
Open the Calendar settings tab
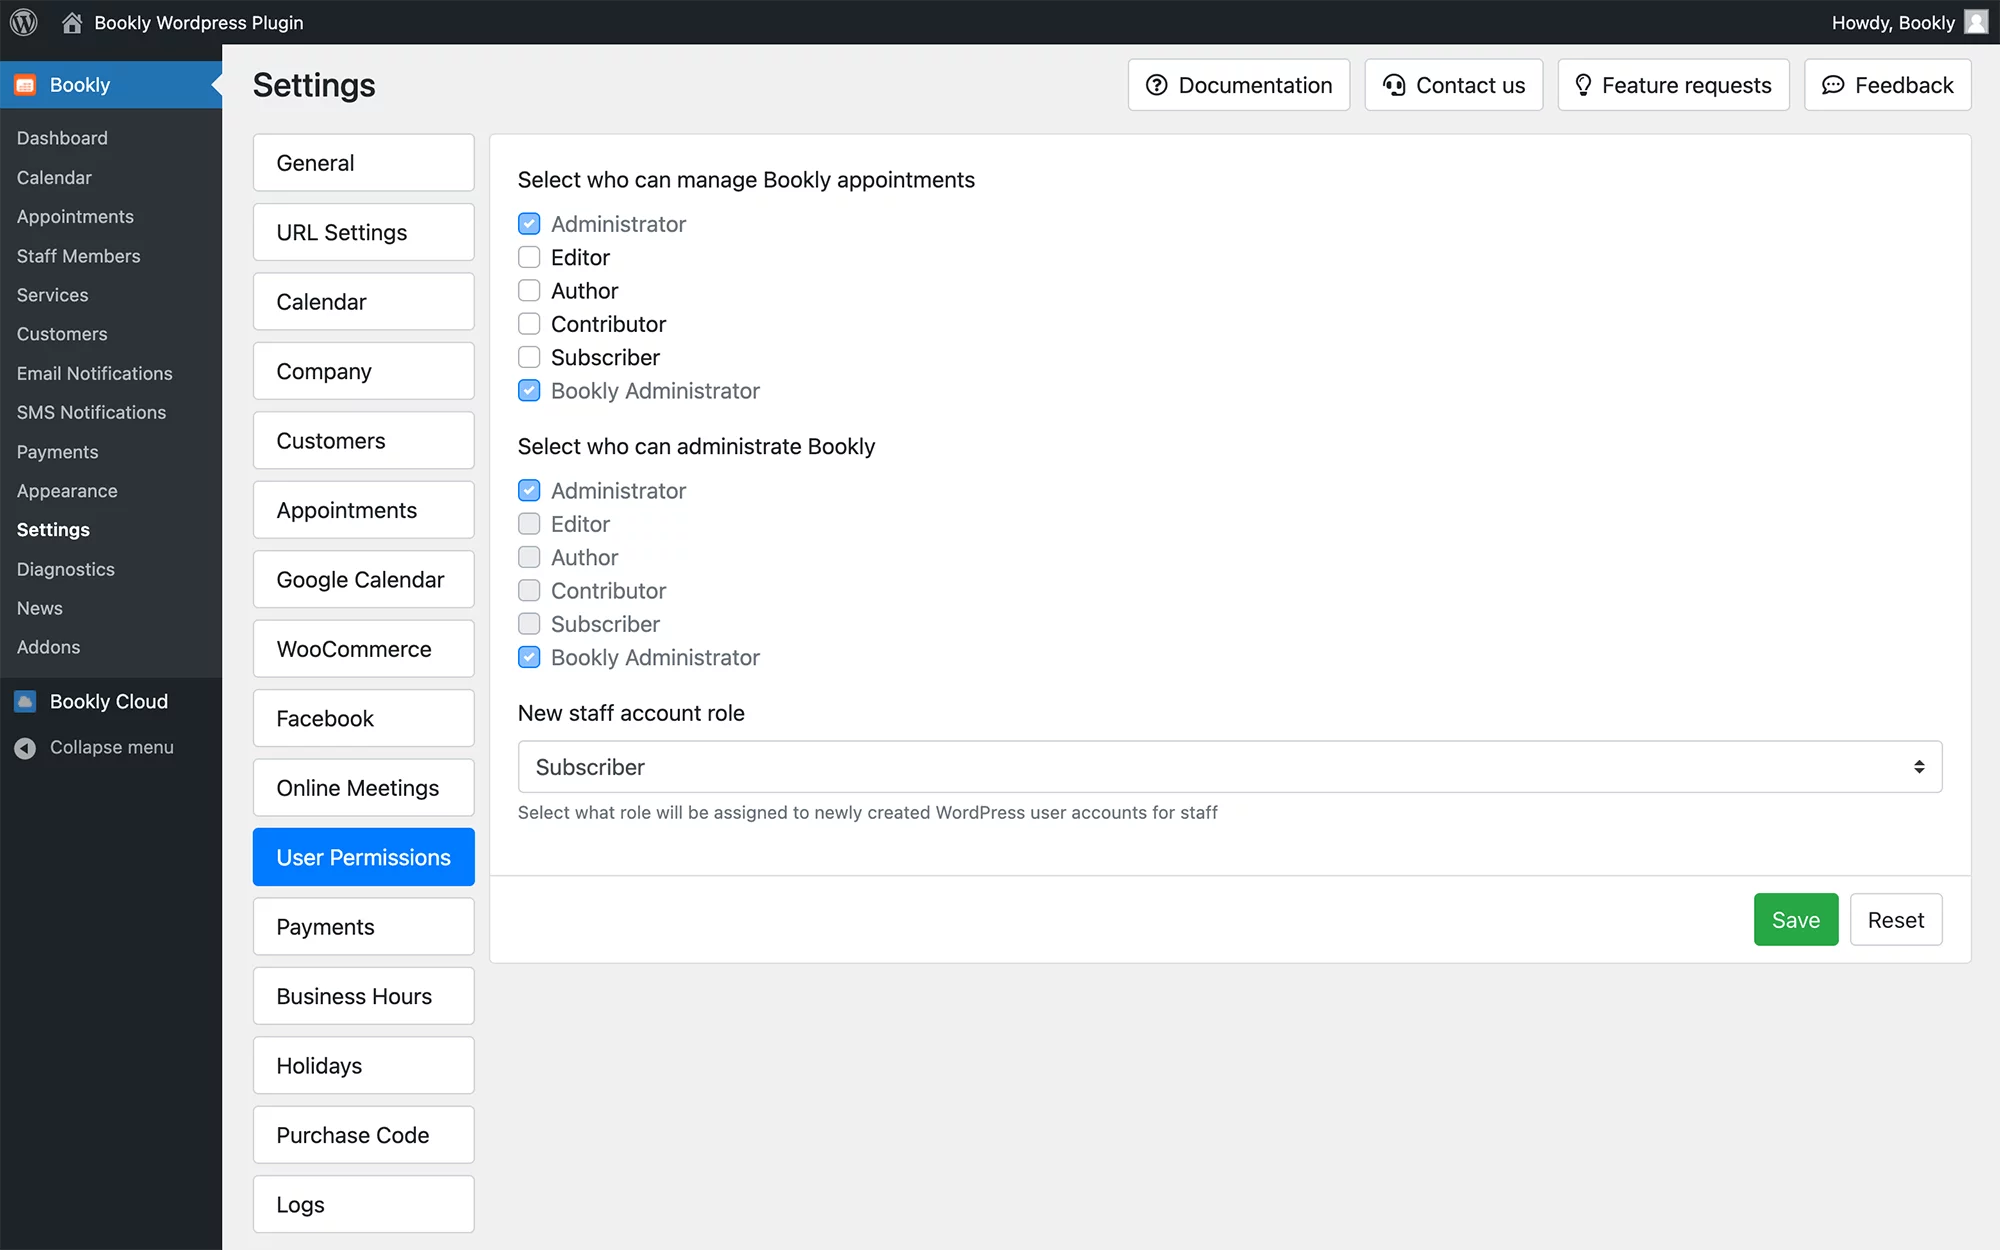click(x=363, y=302)
